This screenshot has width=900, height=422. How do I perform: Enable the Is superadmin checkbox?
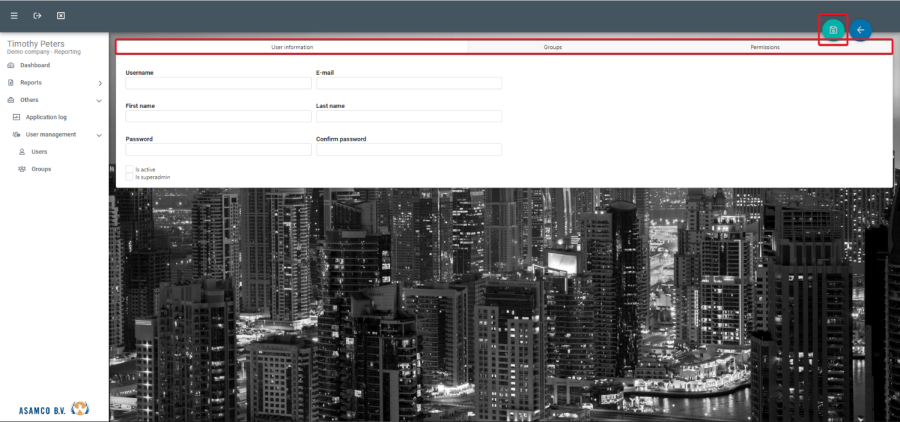click(129, 177)
